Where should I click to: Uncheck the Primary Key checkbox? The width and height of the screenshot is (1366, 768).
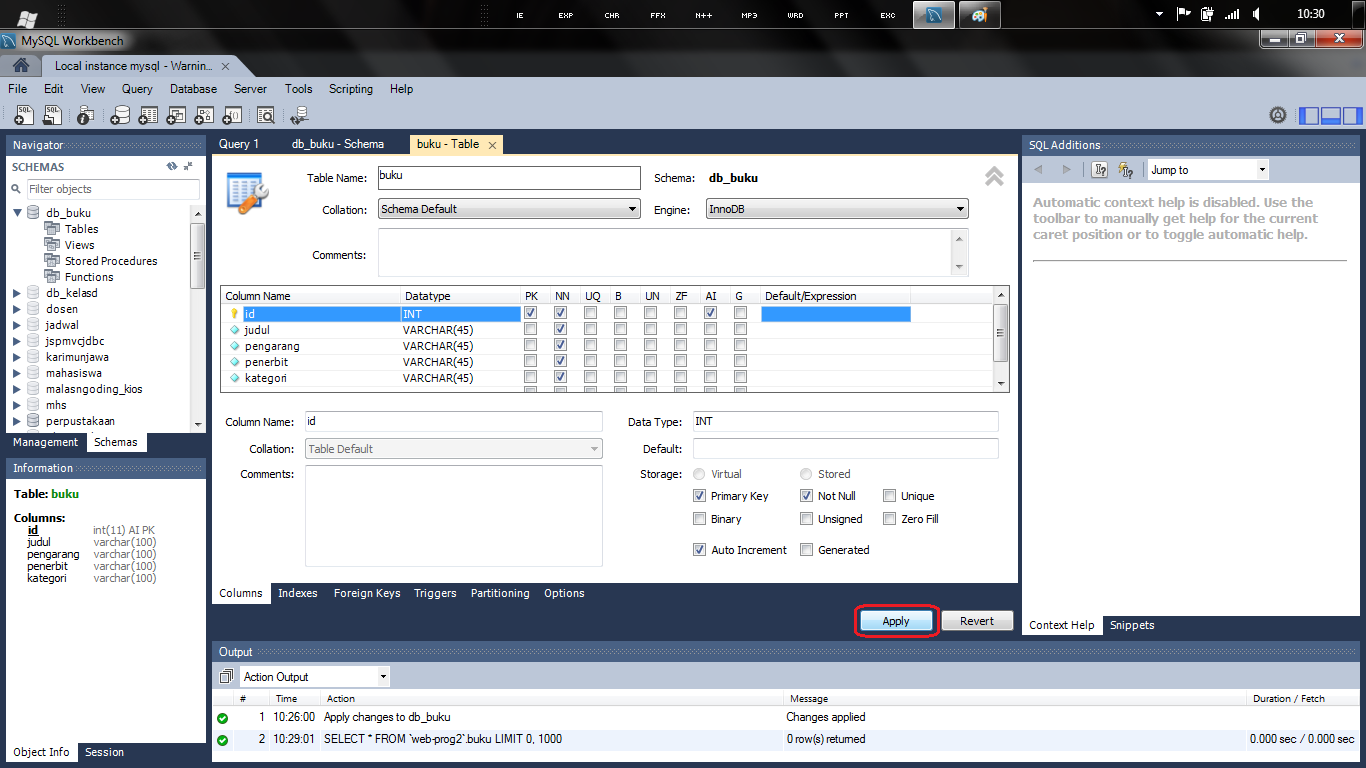(x=700, y=496)
